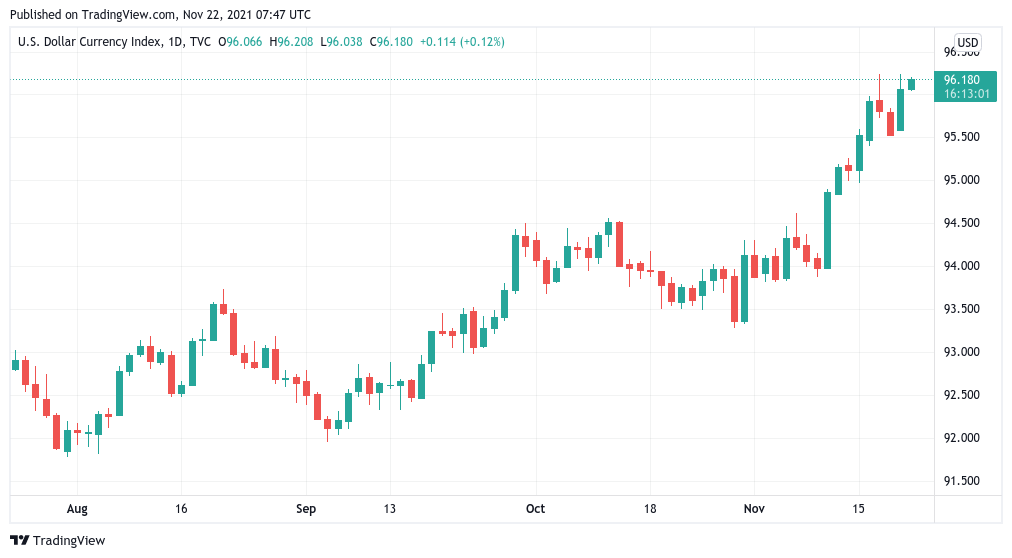The width and height of the screenshot is (1012, 558).
Task: Click the 95.000 price axis label
Action: 962,180
